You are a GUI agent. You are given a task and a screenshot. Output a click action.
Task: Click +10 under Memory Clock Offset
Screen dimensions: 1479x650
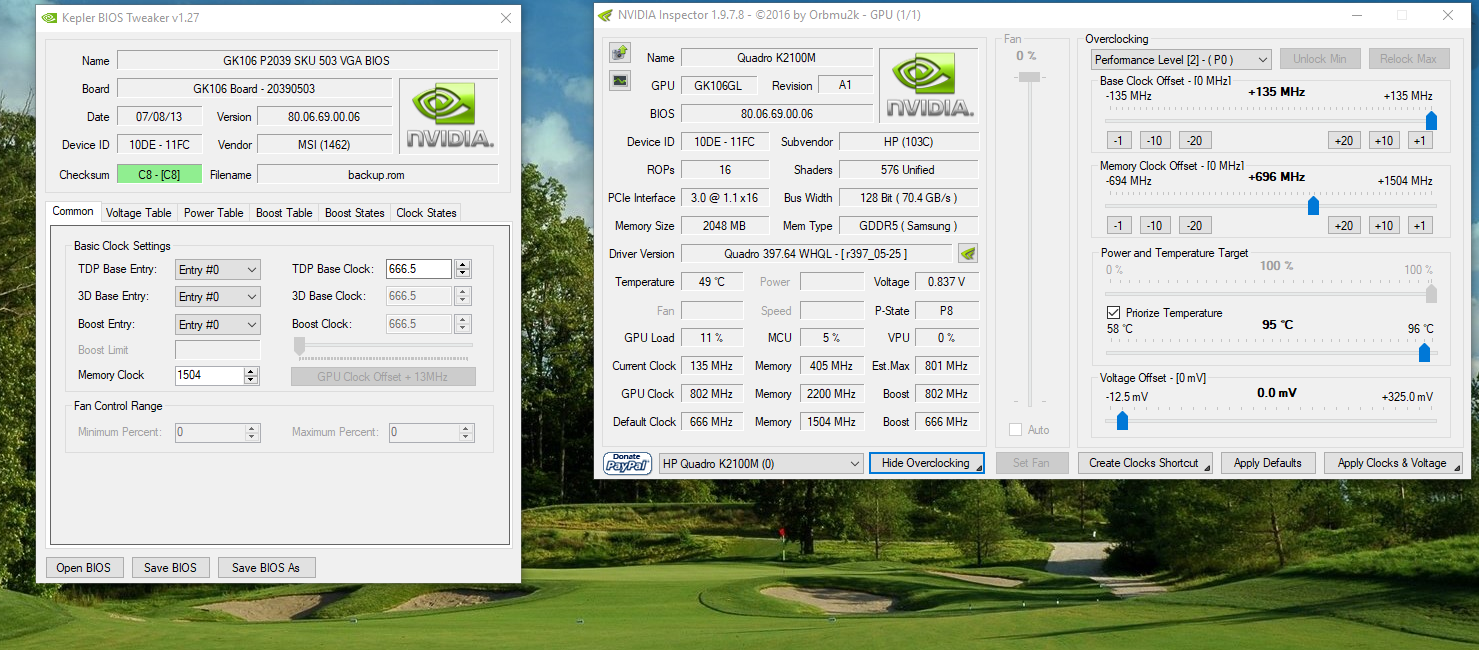coord(1385,226)
